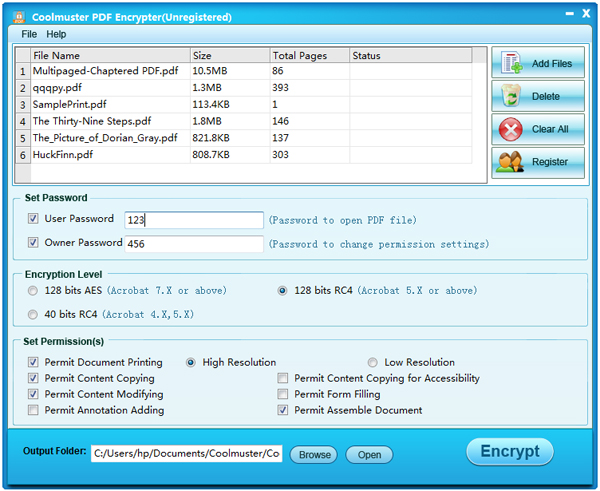600x491 pixels.
Task: Click the Open output folder button
Action: pos(369,455)
